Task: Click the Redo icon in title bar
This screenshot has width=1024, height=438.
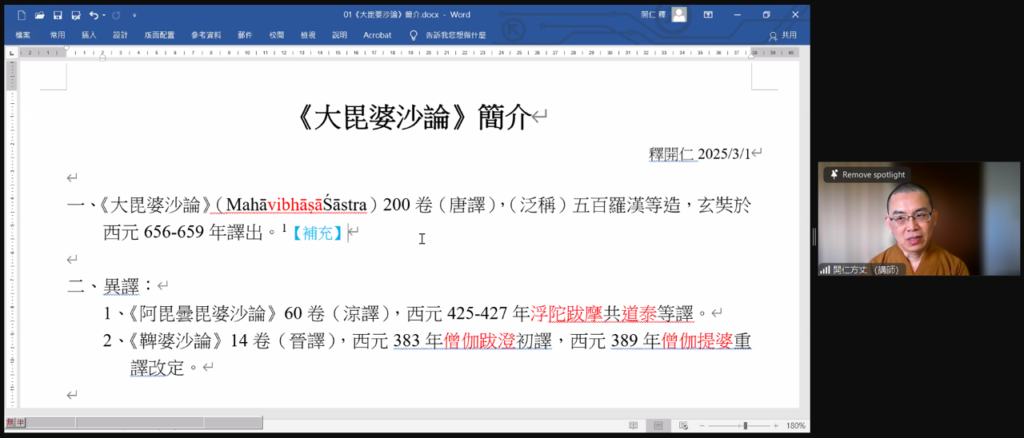Action: pos(116,15)
